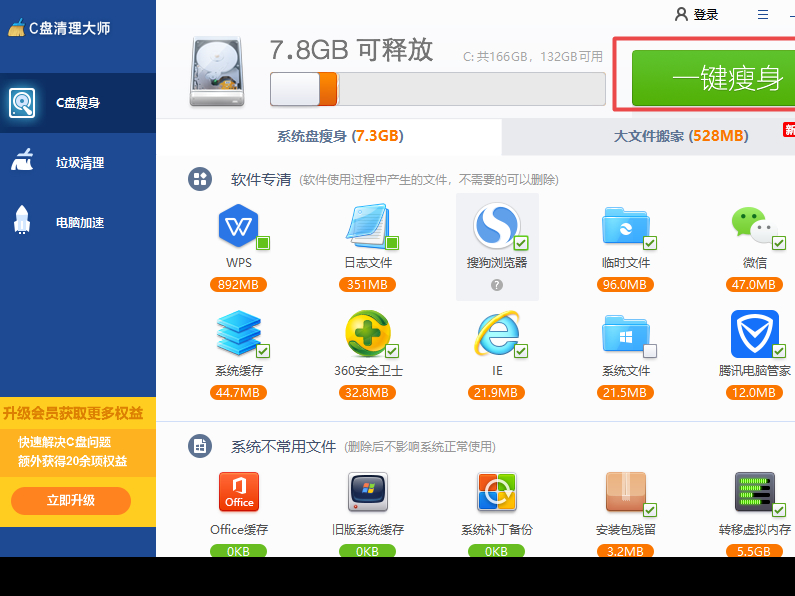Click the 旧版系统缓存 monitor icon
The image size is (795, 596).
368,492
